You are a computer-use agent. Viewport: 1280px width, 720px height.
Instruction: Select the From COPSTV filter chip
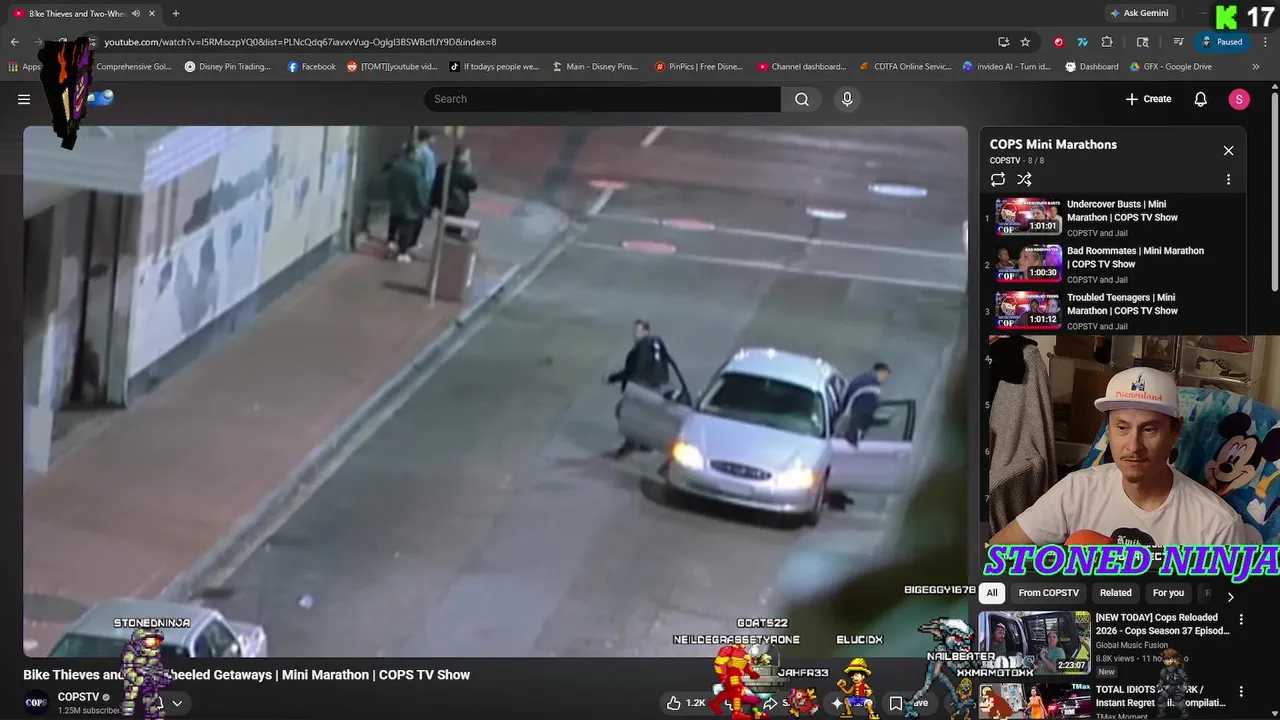click(1048, 593)
